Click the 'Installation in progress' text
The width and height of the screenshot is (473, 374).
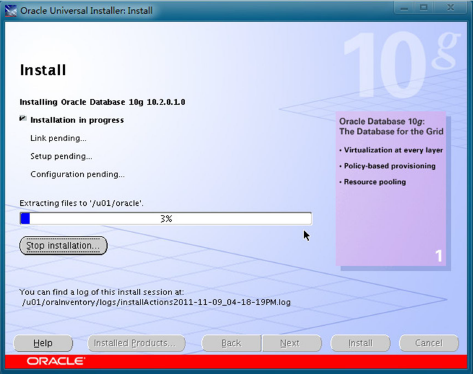77,120
